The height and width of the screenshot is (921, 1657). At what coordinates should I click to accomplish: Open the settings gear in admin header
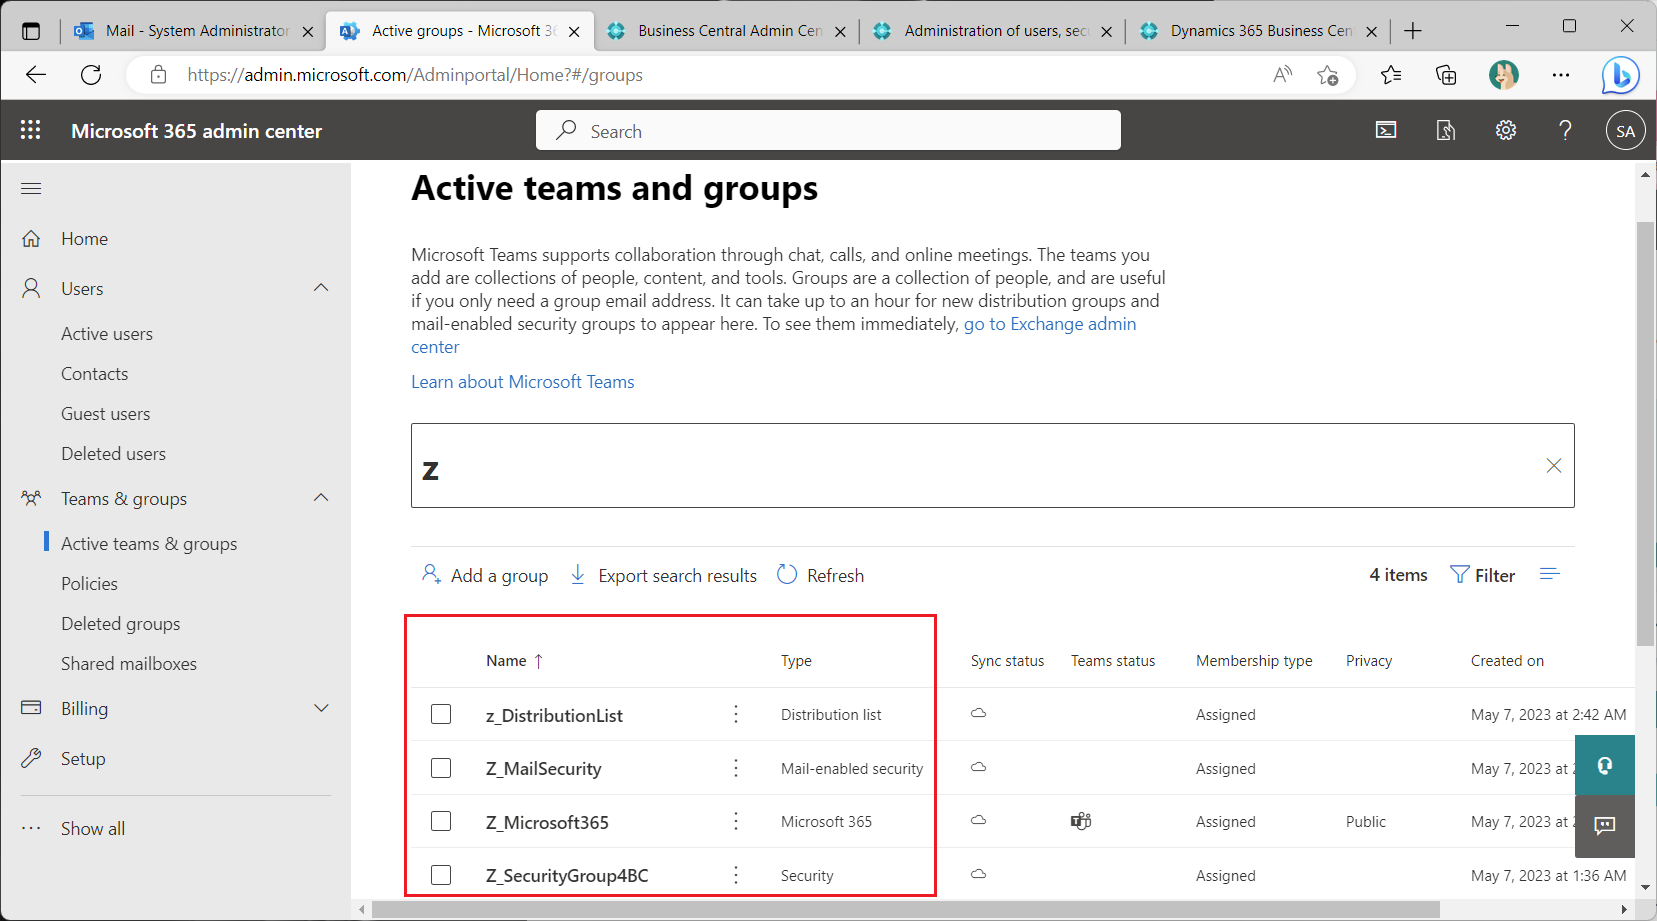coord(1505,130)
